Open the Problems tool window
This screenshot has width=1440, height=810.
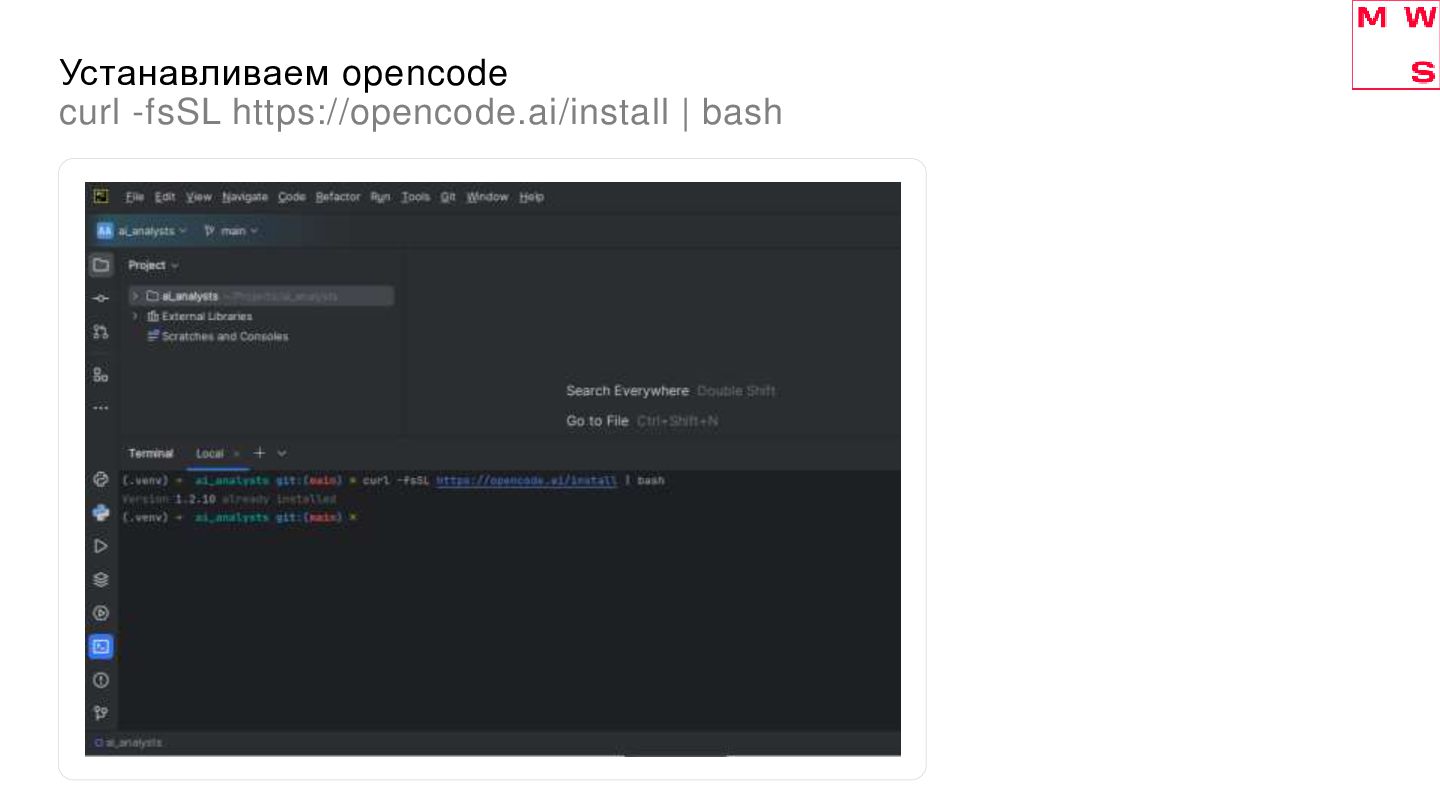coord(100,680)
